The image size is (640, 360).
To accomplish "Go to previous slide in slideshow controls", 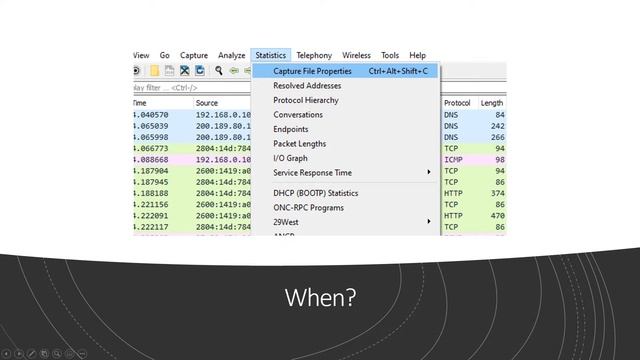I will click(6, 353).
